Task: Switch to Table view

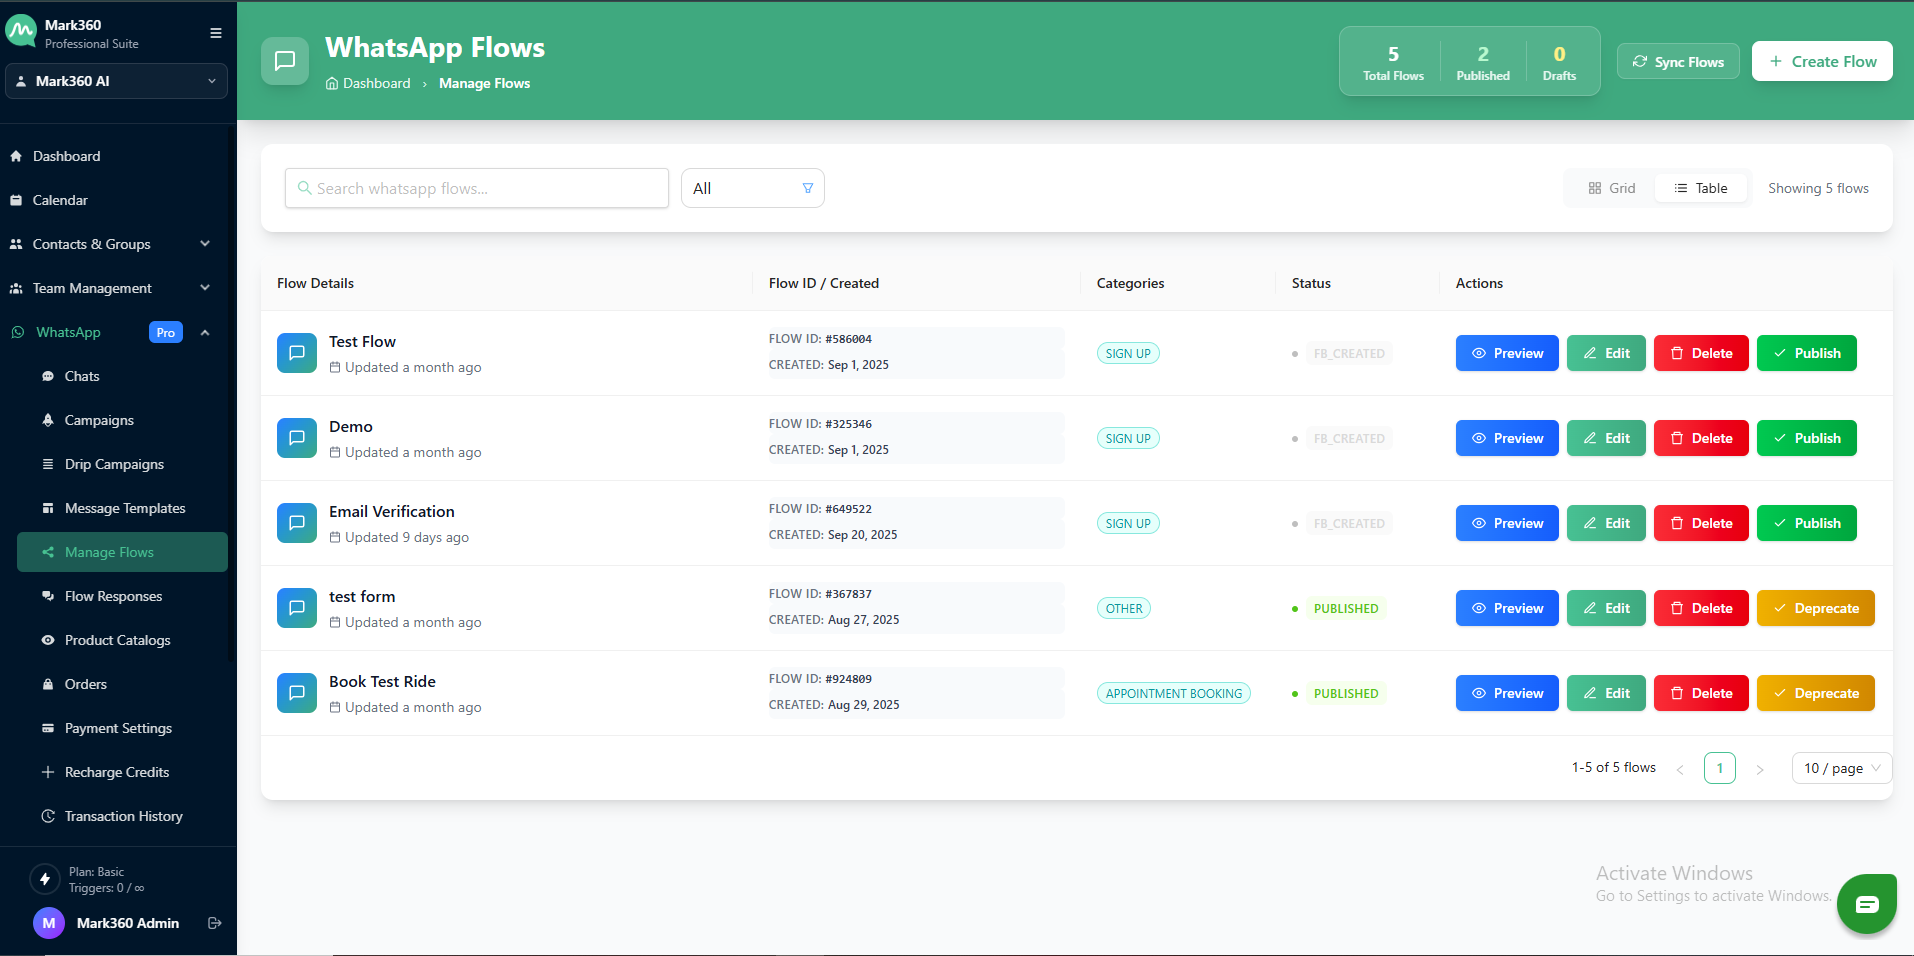Action: (x=1701, y=188)
